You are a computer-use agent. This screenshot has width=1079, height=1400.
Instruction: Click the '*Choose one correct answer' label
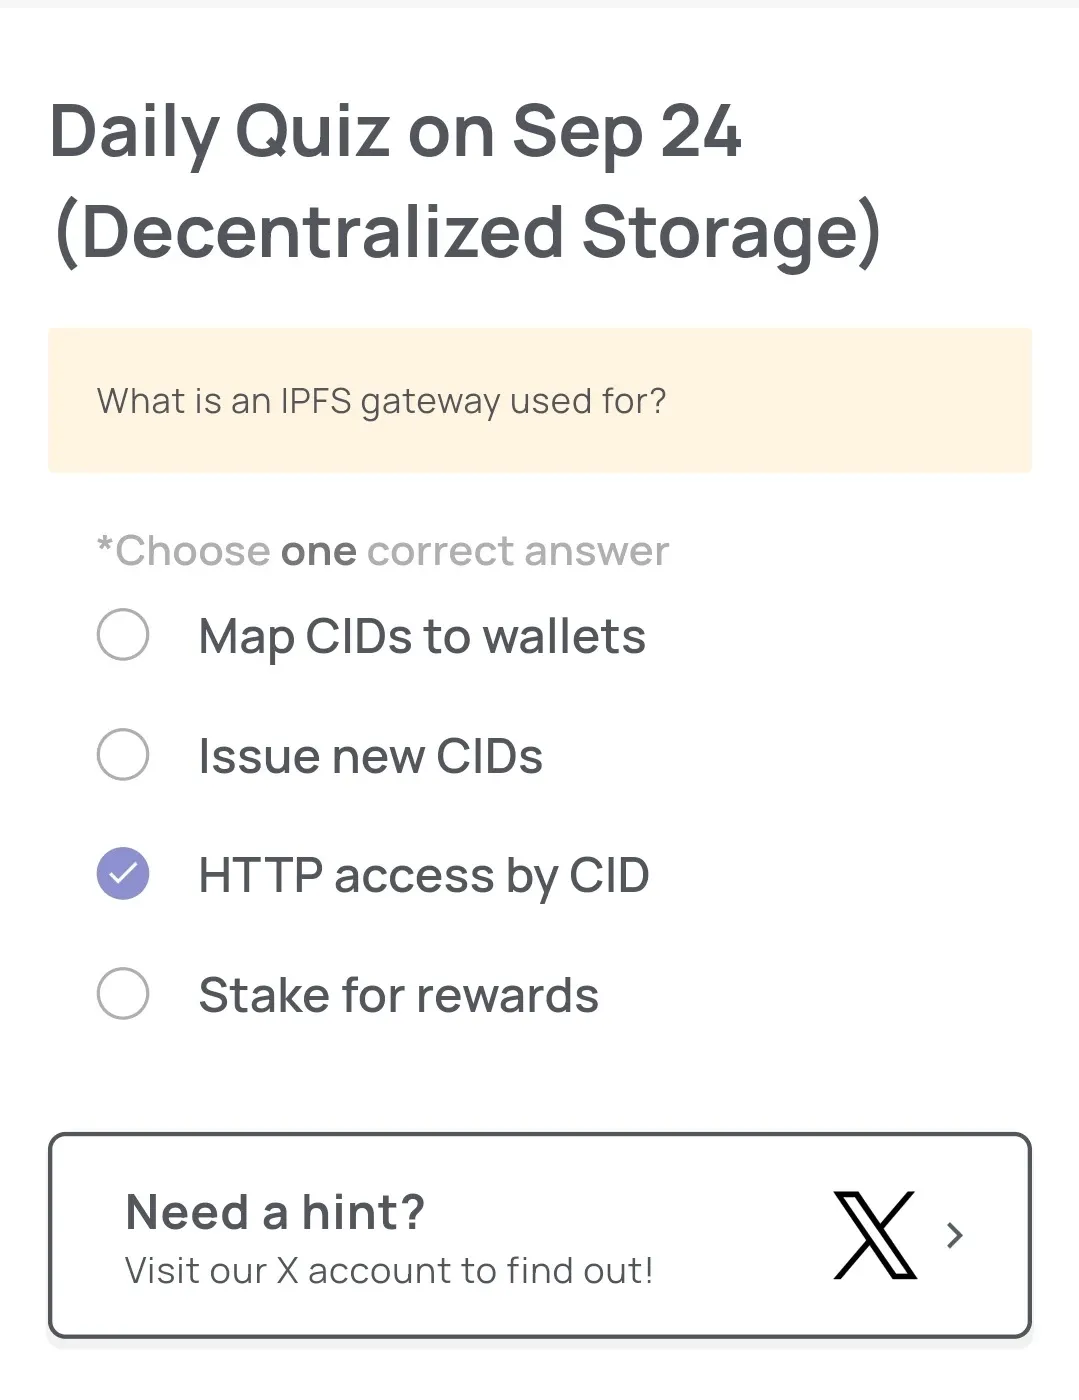[381, 550]
